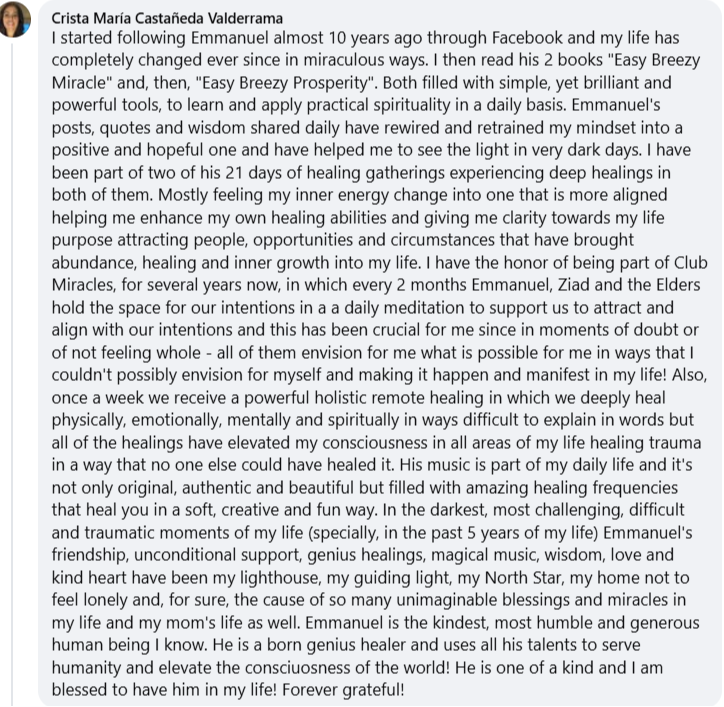Open the commenter's profile picture avatar

pos(15,18)
